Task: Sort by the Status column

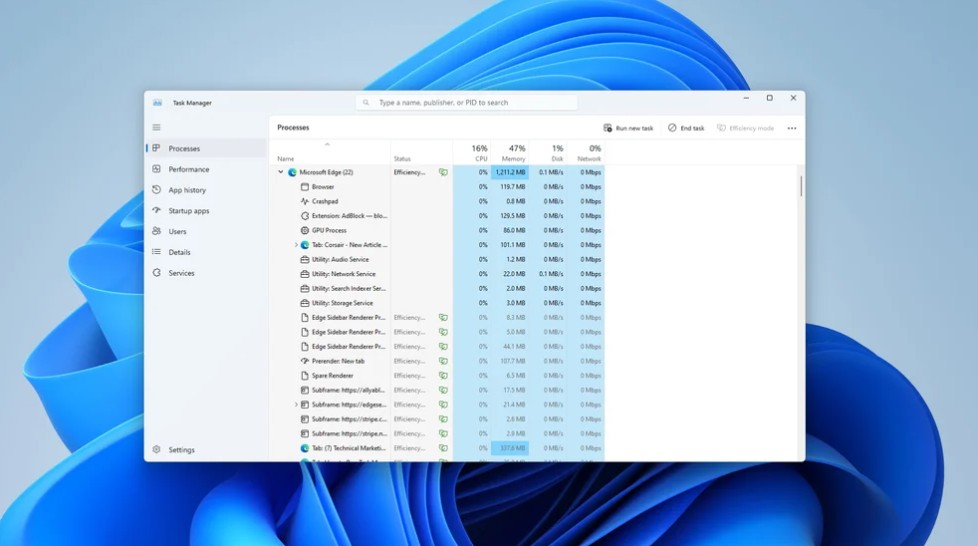Action: [402, 159]
